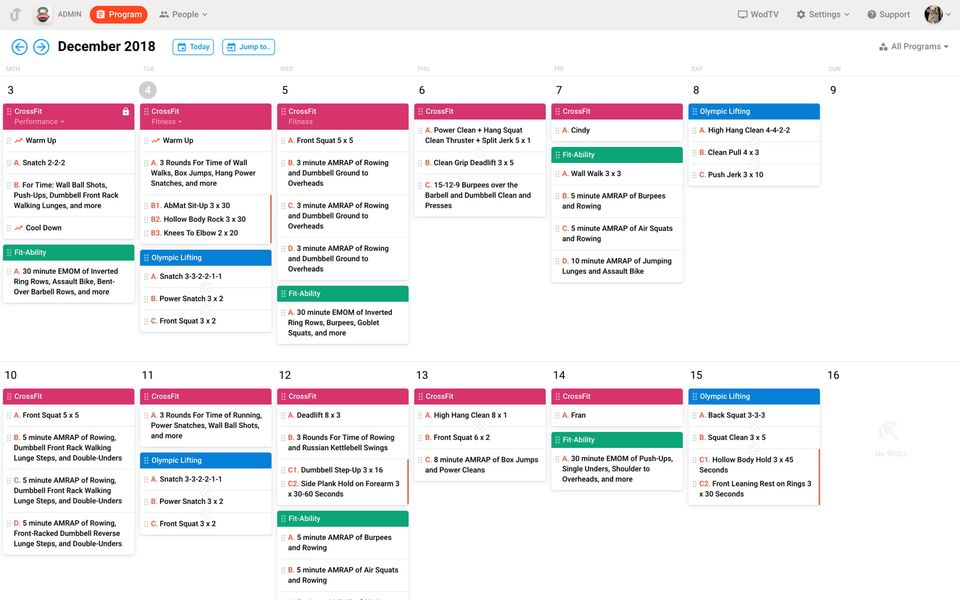Click the Today button
The height and width of the screenshot is (600, 960).
point(193,47)
